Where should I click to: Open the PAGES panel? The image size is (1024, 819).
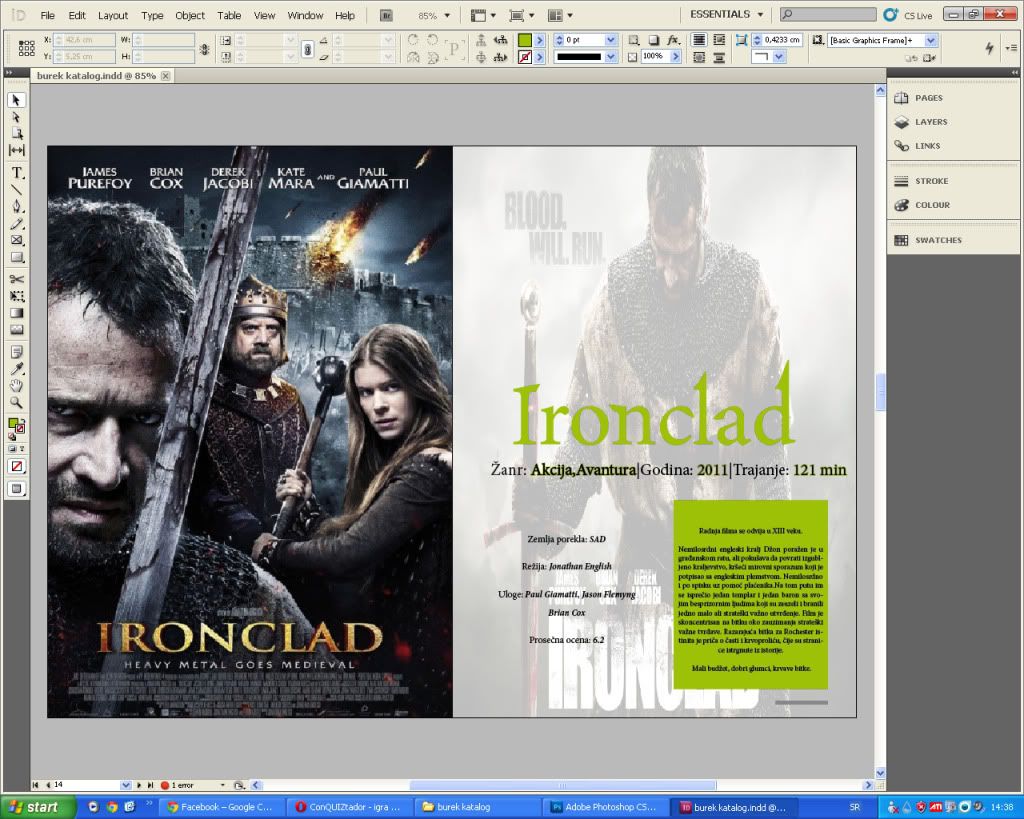click(929, 98)
